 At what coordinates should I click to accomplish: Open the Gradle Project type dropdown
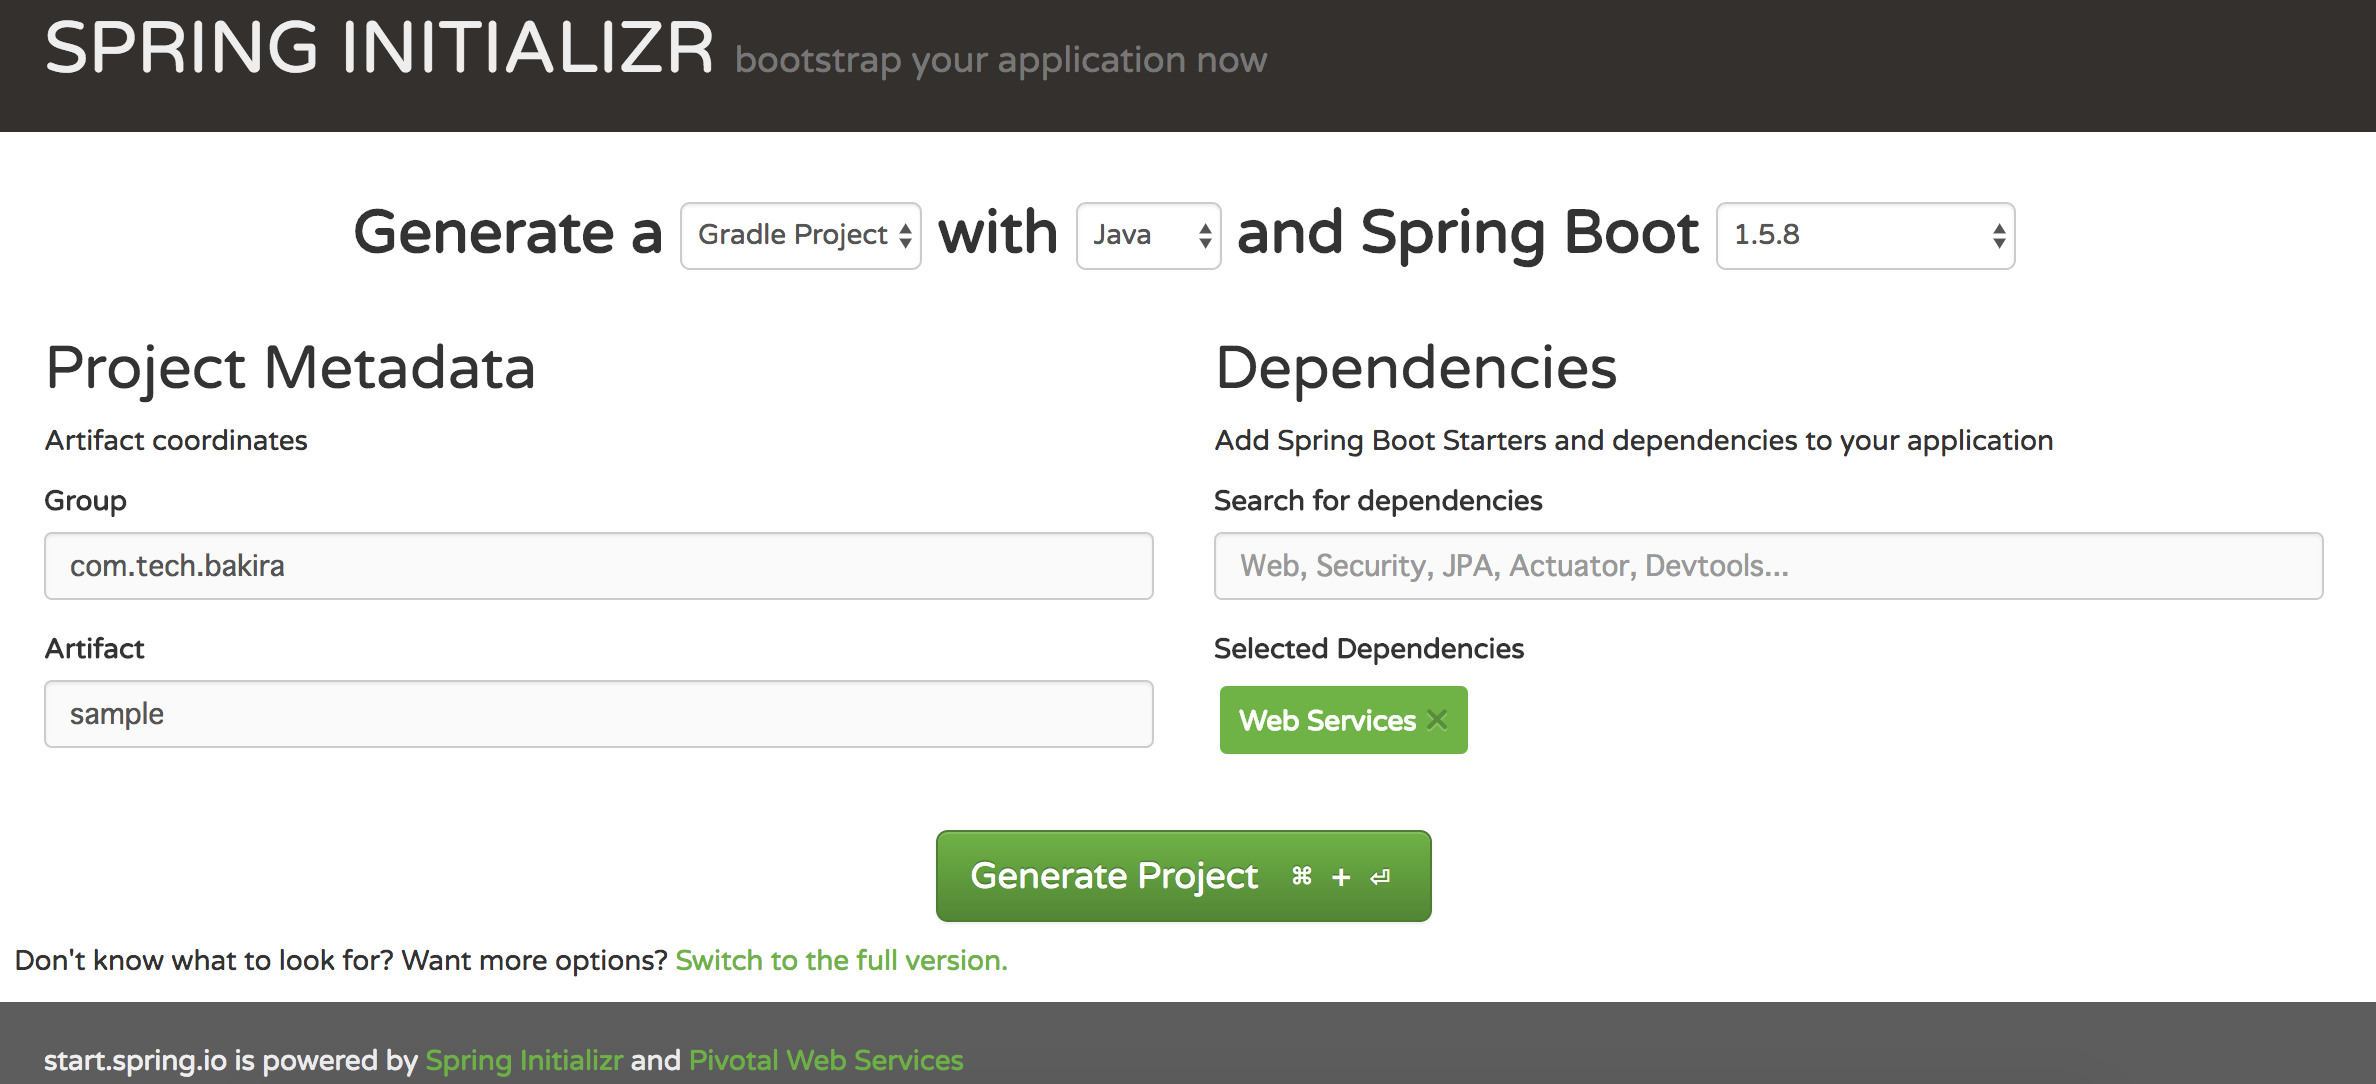pyautogui.click(x=800, y=236)
